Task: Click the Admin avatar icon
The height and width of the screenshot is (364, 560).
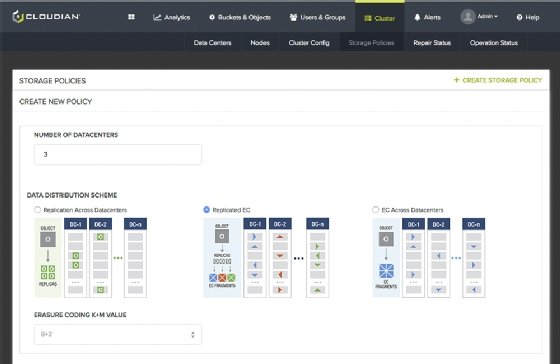Action: click(x=468, y=16)
